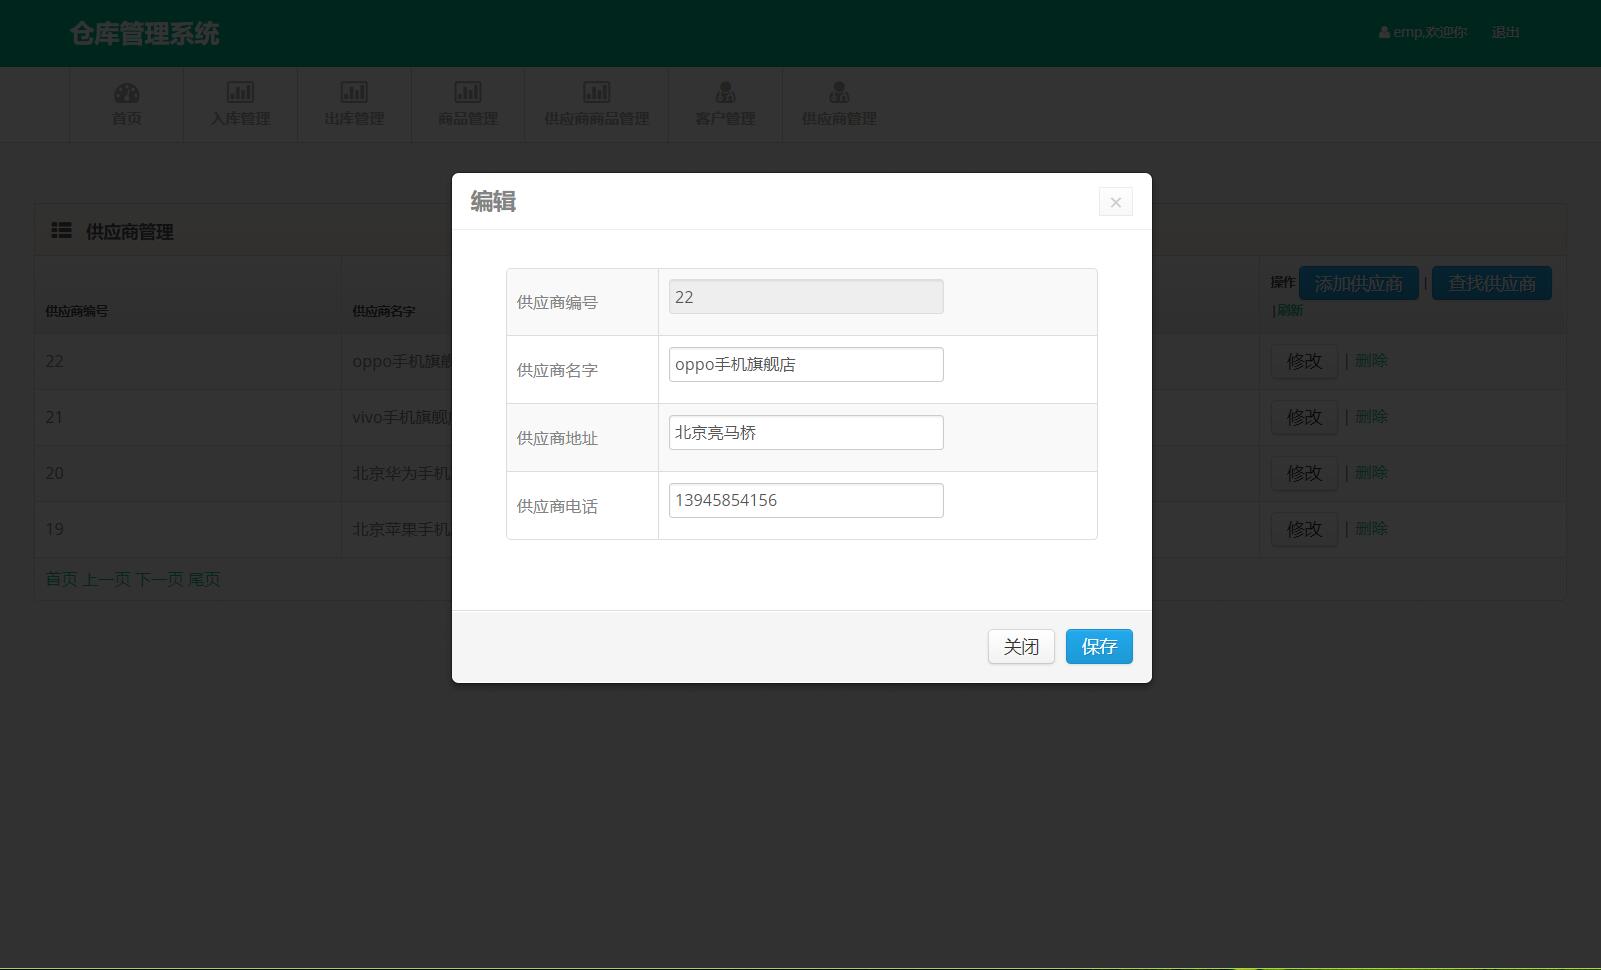
Task: Focus the 供应商电话 input field
Action: 806,501
